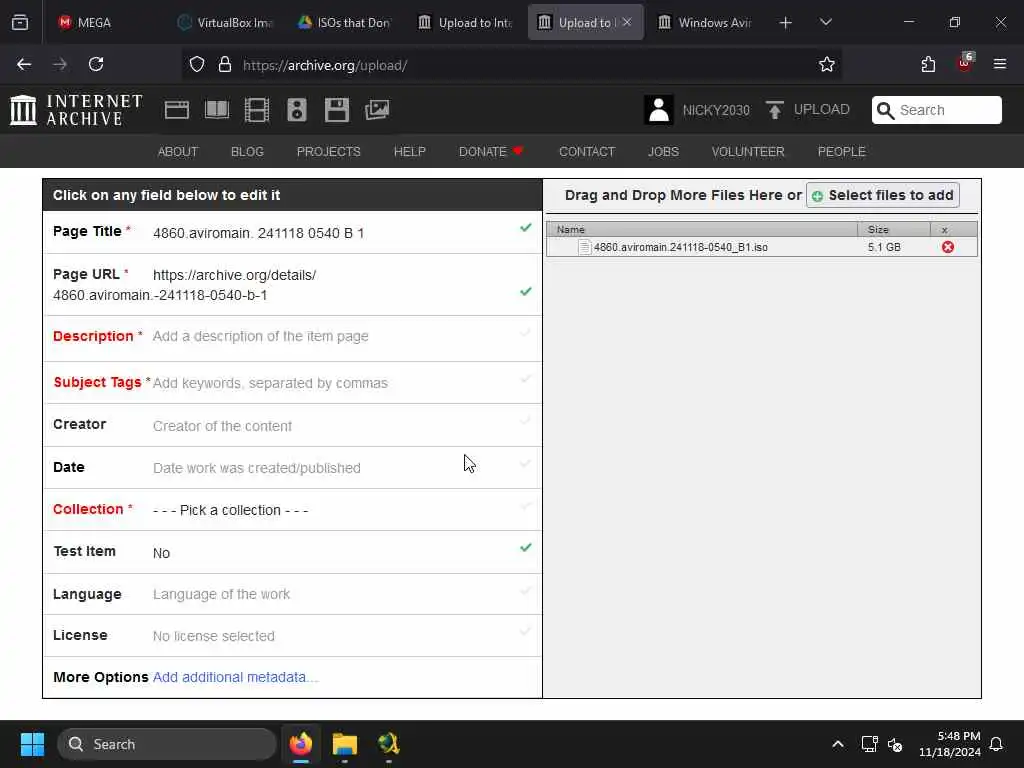Switch to the ISOs that Don't tab
The width and height of the screenshot is (1024, 768).
click(346, 23)
